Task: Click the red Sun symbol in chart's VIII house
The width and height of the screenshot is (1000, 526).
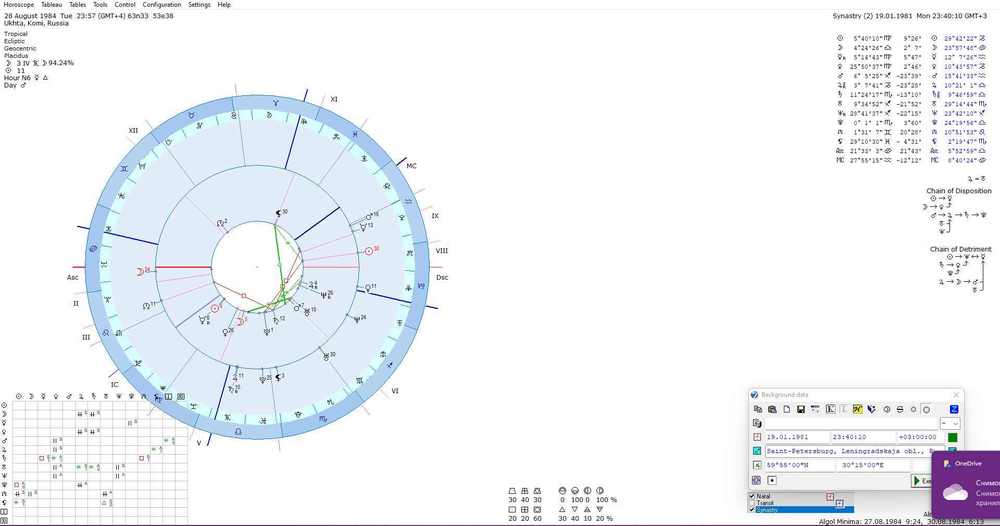Action: coord(369,251)
